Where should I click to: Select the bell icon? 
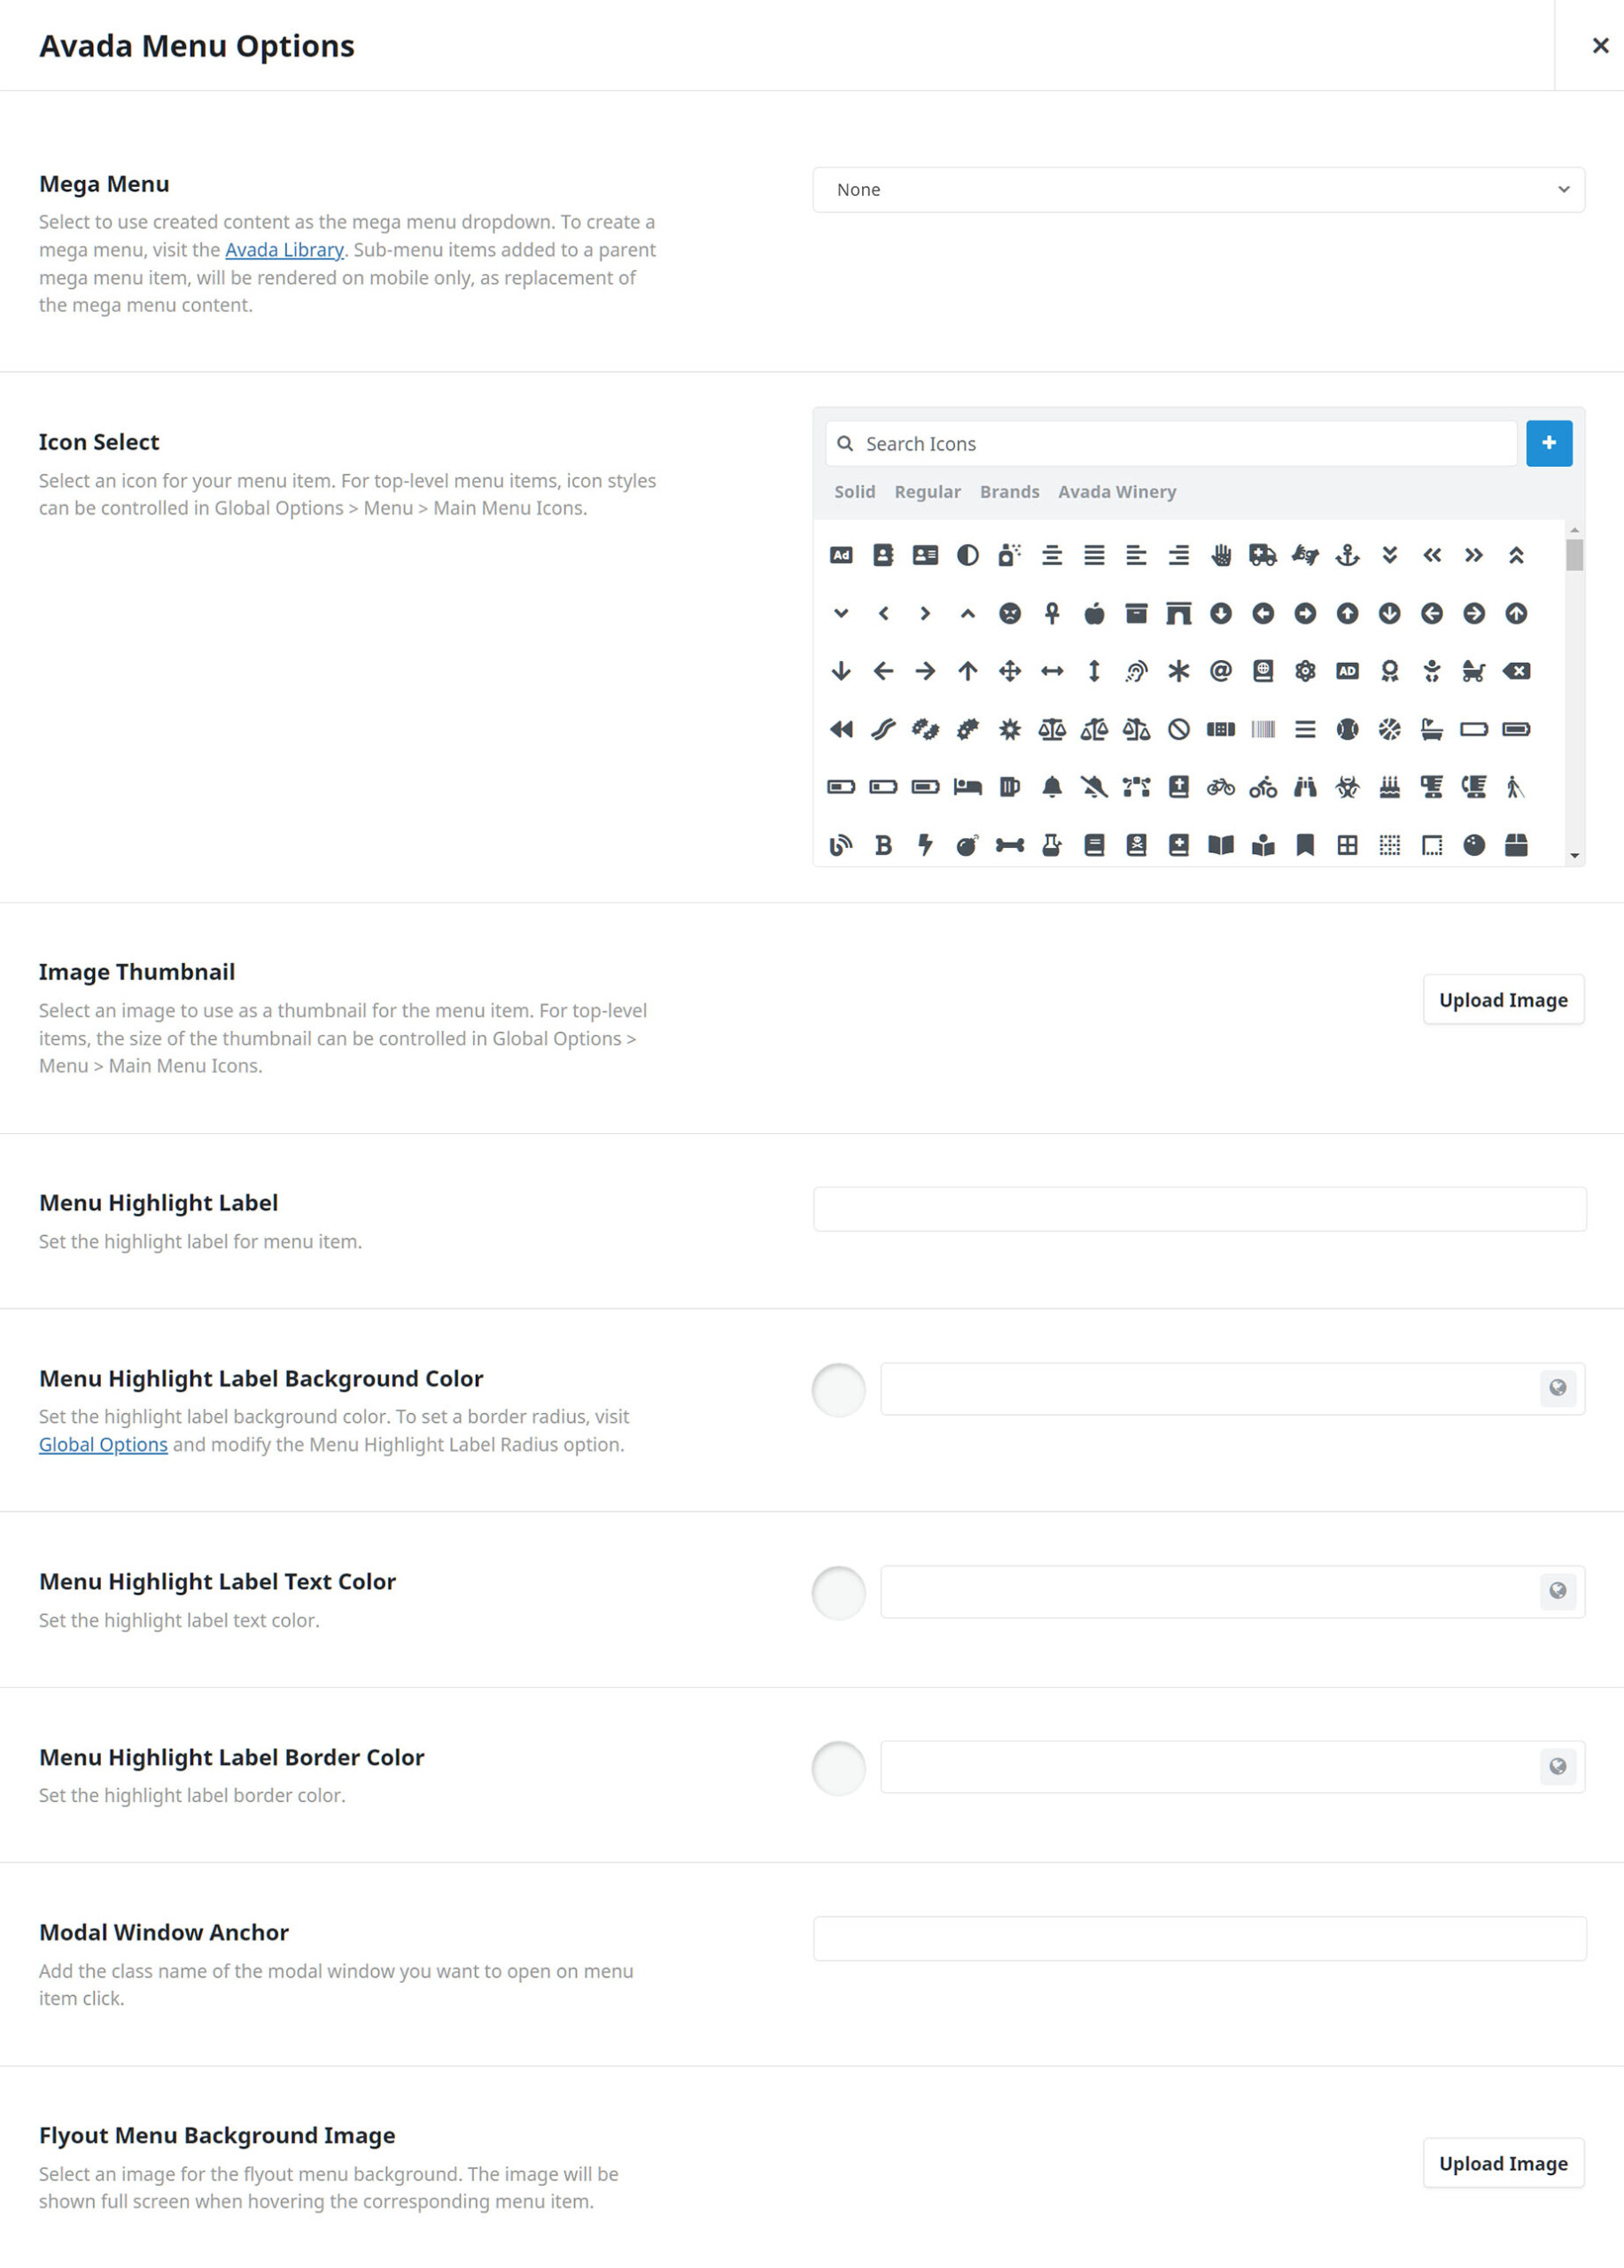point(1052,787)
